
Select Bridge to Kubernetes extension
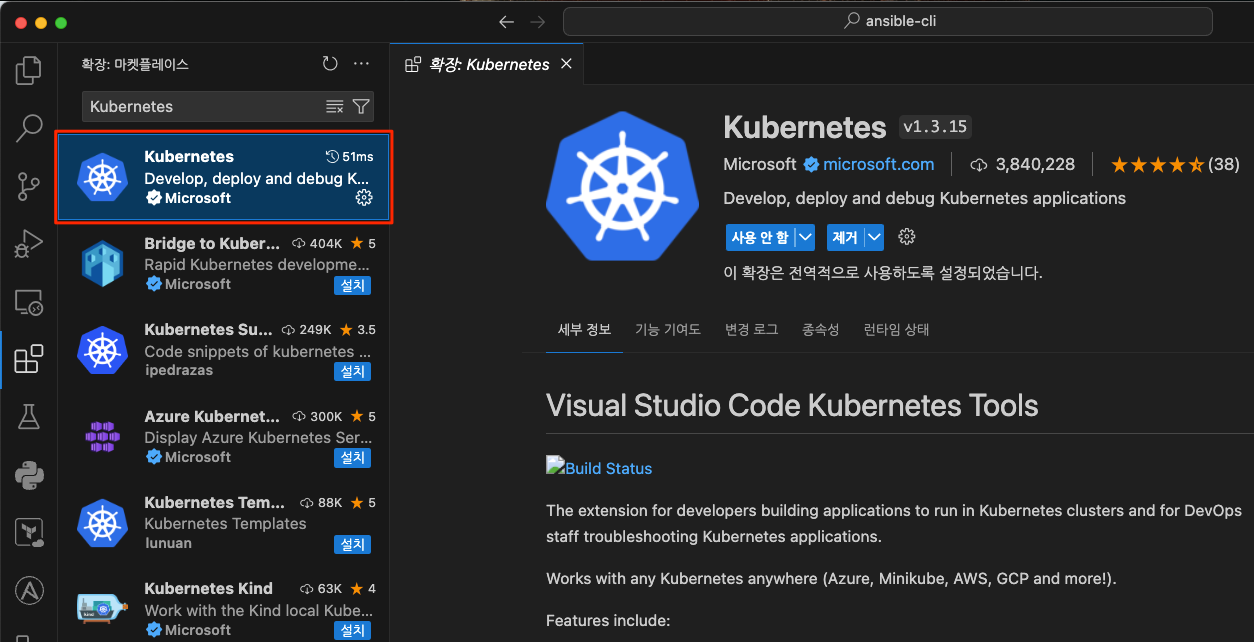pyautogui.click(x=224, y=263)
